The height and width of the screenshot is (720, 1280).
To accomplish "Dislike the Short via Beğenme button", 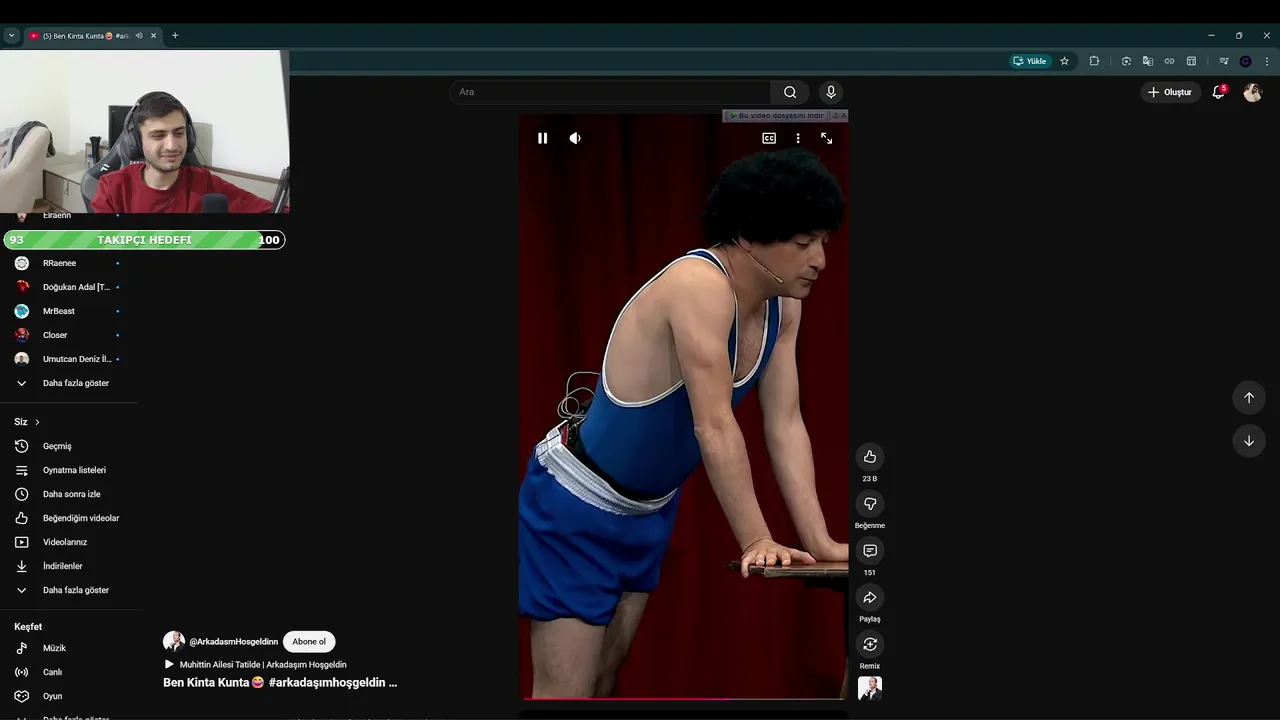I will coord(870,504).
